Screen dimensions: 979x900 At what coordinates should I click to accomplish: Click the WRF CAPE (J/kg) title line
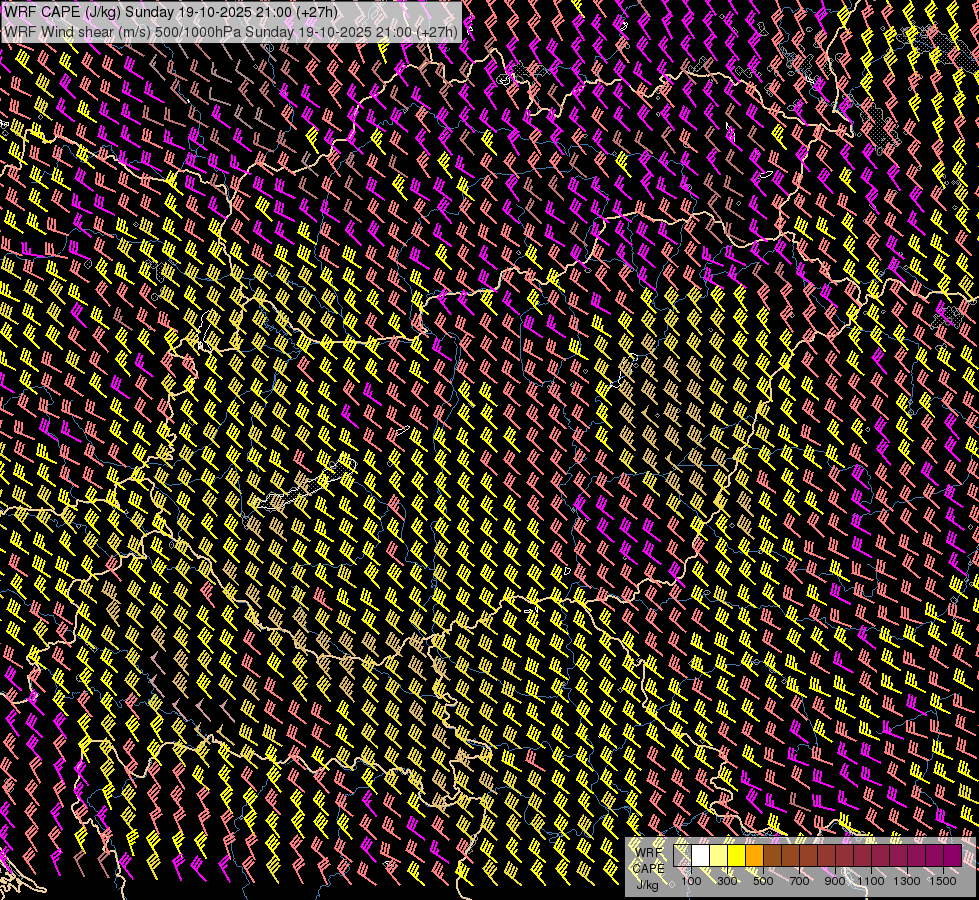171,12
